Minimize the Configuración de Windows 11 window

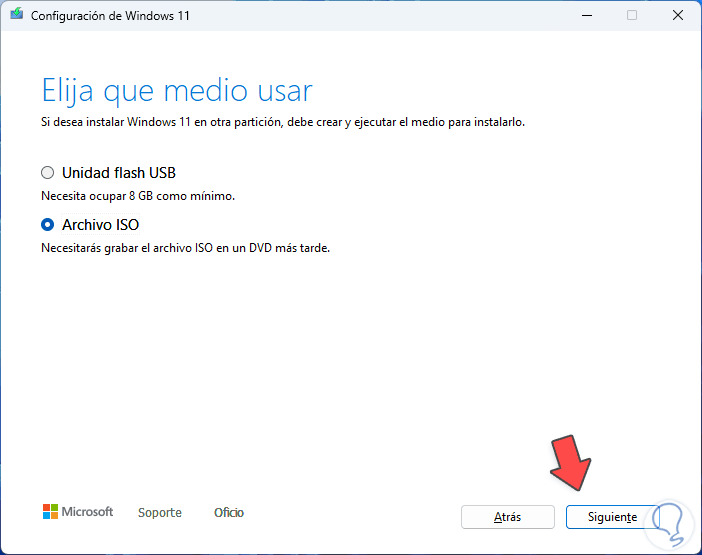[587, 16]
